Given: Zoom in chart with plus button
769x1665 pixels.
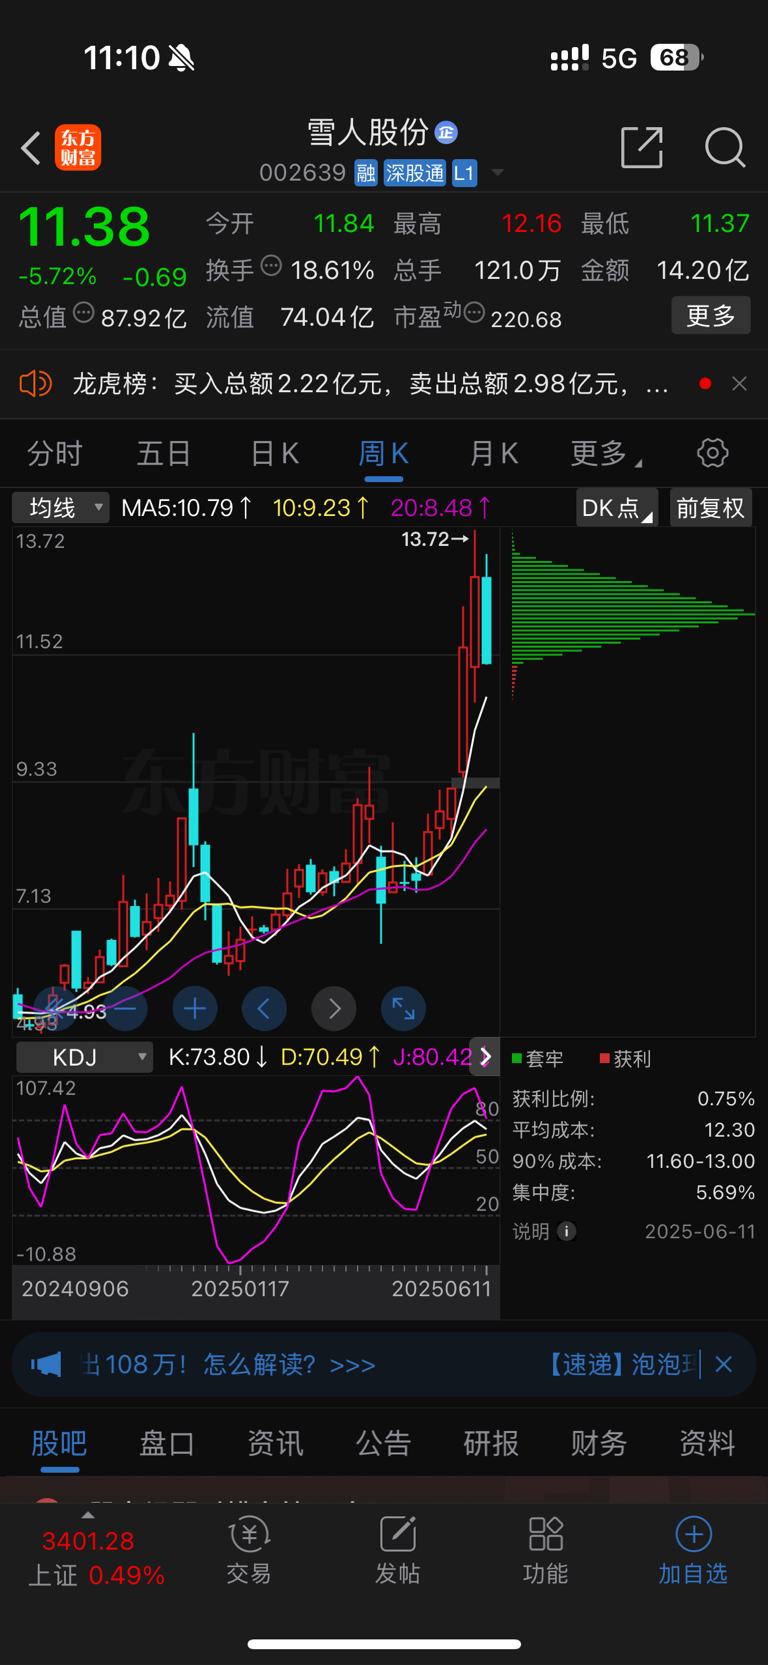Looking at the screenshot, I should (195, 1009).
